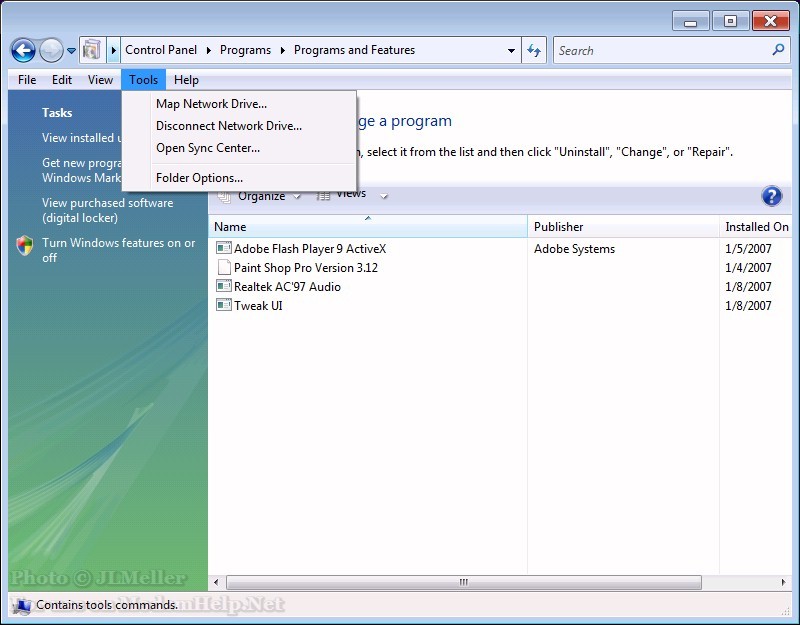Image resolution: width=800 pixels, height=625 pixels.
Task: Select Adobe Flash Player 9 ActiveX
Action: 310,249
